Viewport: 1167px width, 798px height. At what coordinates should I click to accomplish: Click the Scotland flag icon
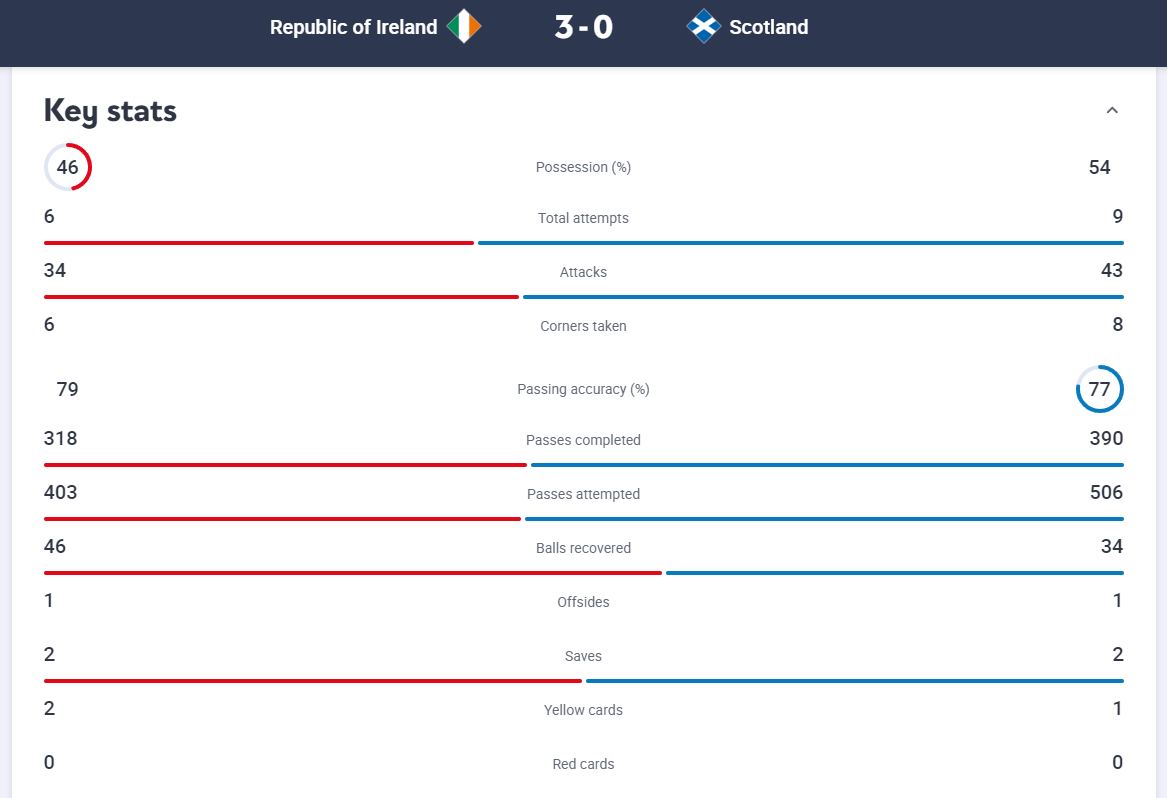point(704,27)
